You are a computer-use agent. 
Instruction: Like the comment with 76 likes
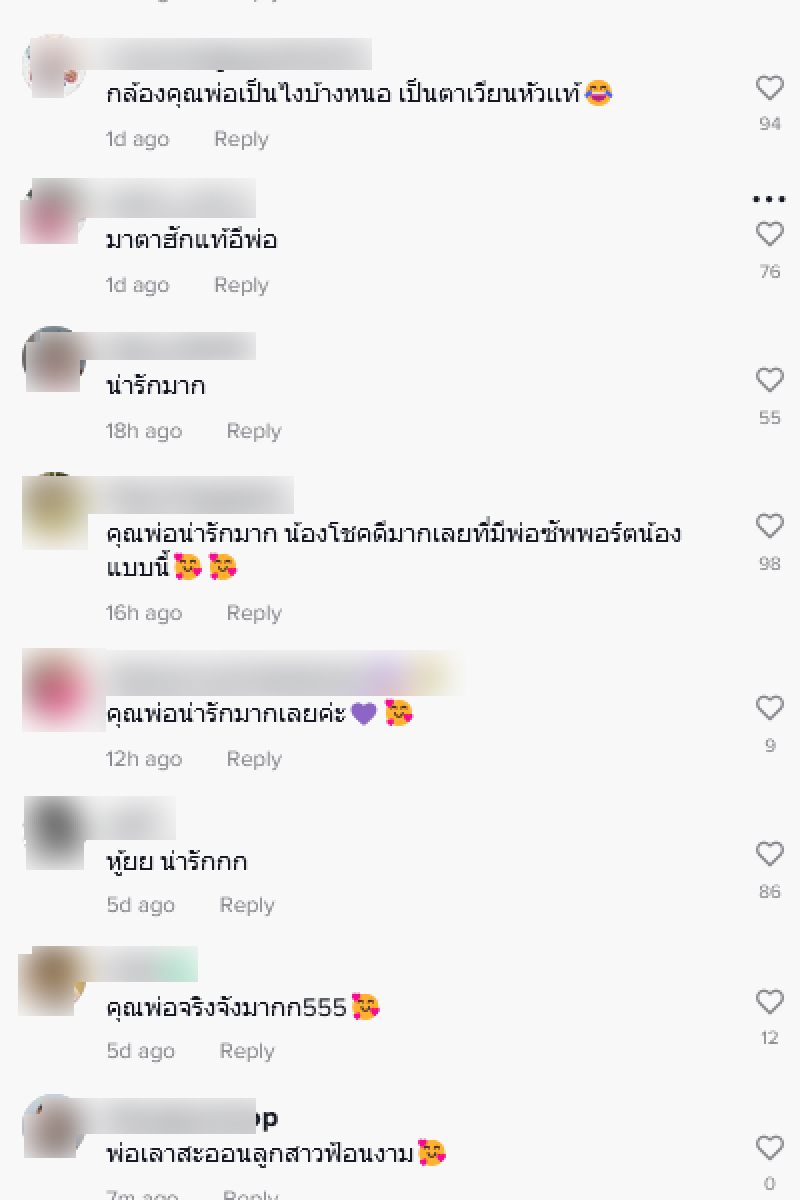[x=769, y=235]
